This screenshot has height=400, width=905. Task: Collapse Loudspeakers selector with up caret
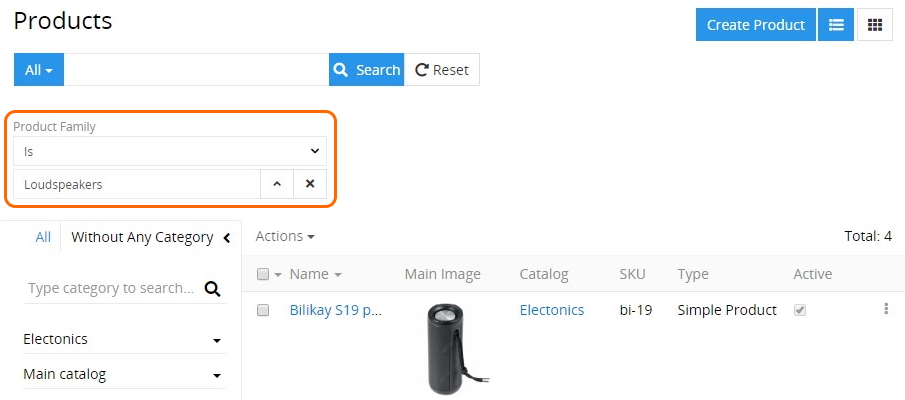coord(277,184)
